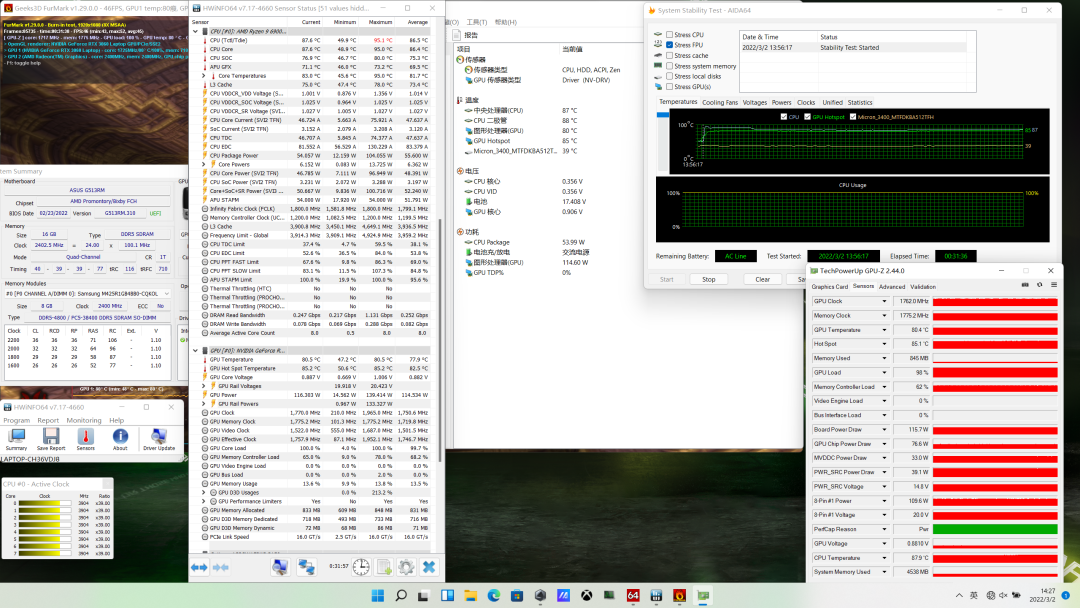The width and height of the screenshot is (1080, 608).
Task: Open the HWiNFO Summary icon
Action: [16, 437]
